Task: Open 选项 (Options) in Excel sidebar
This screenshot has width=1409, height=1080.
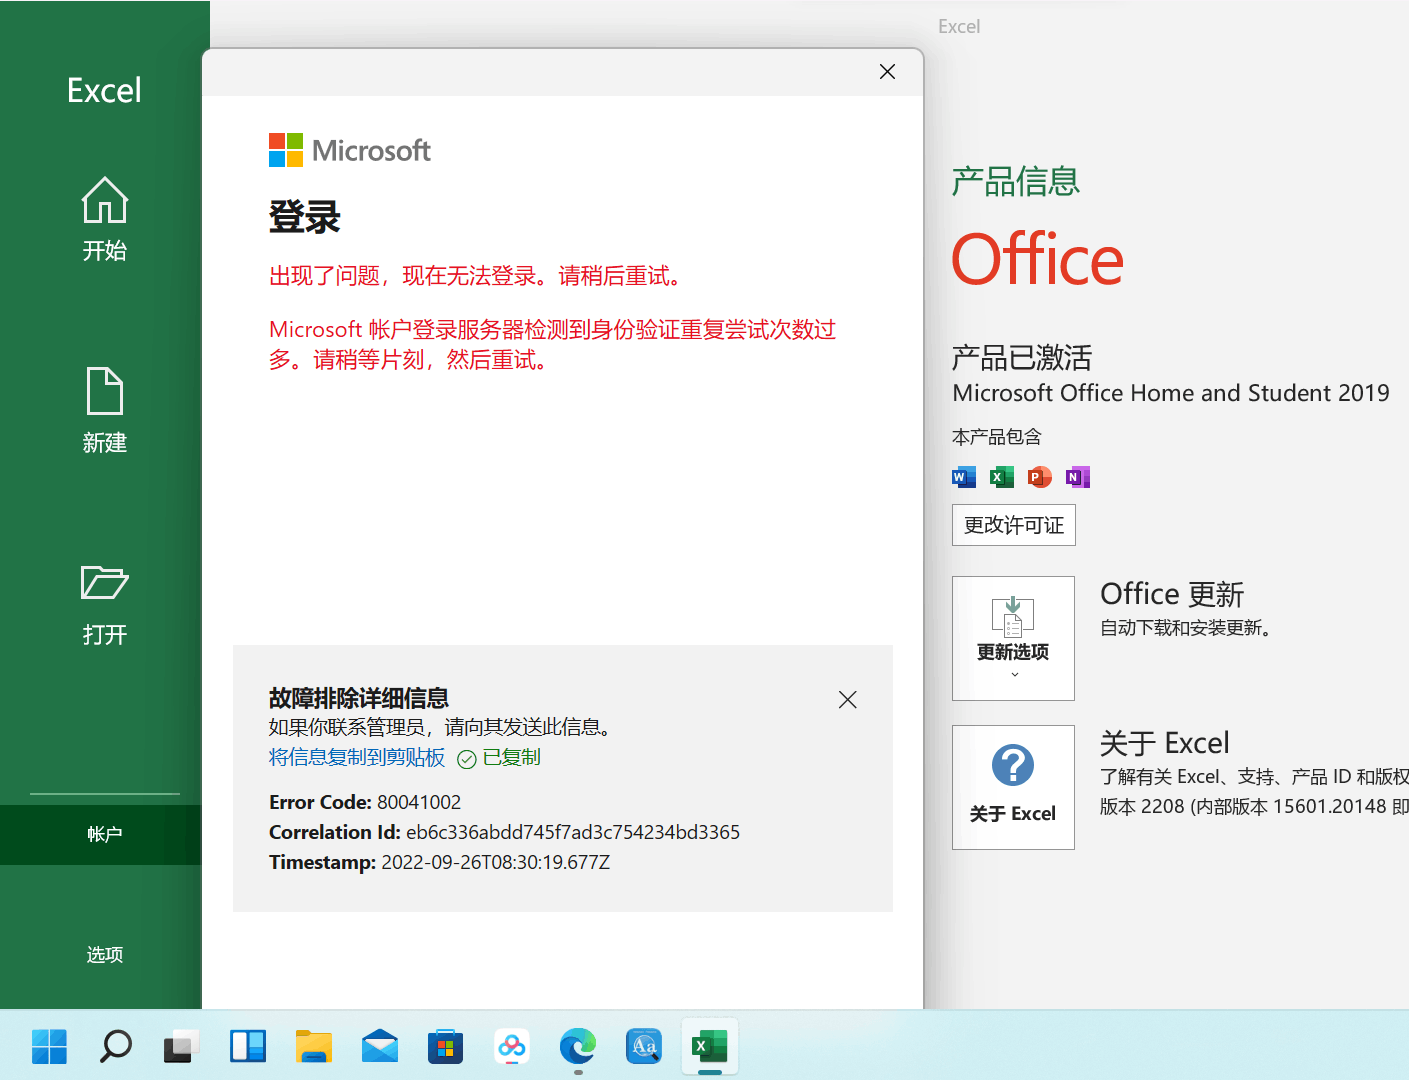Action: pyautogui.click(x=104, y=955)
